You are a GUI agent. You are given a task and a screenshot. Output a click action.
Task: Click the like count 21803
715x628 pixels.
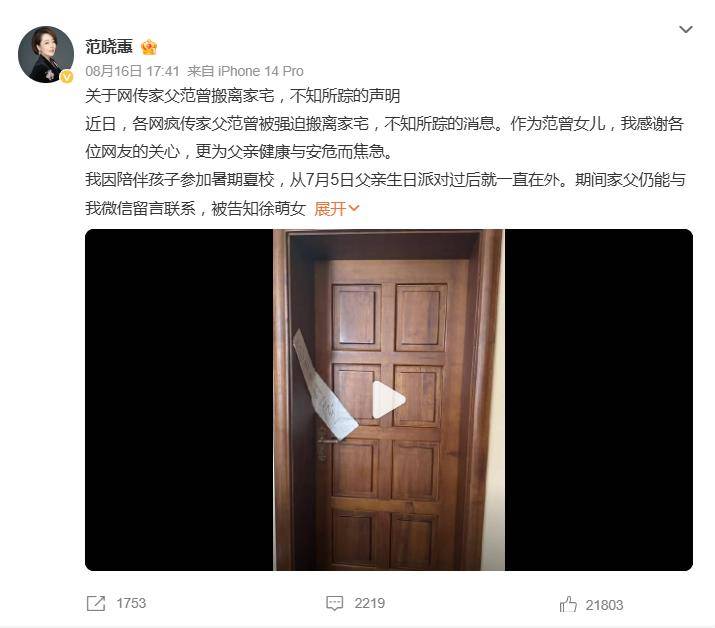604,605
